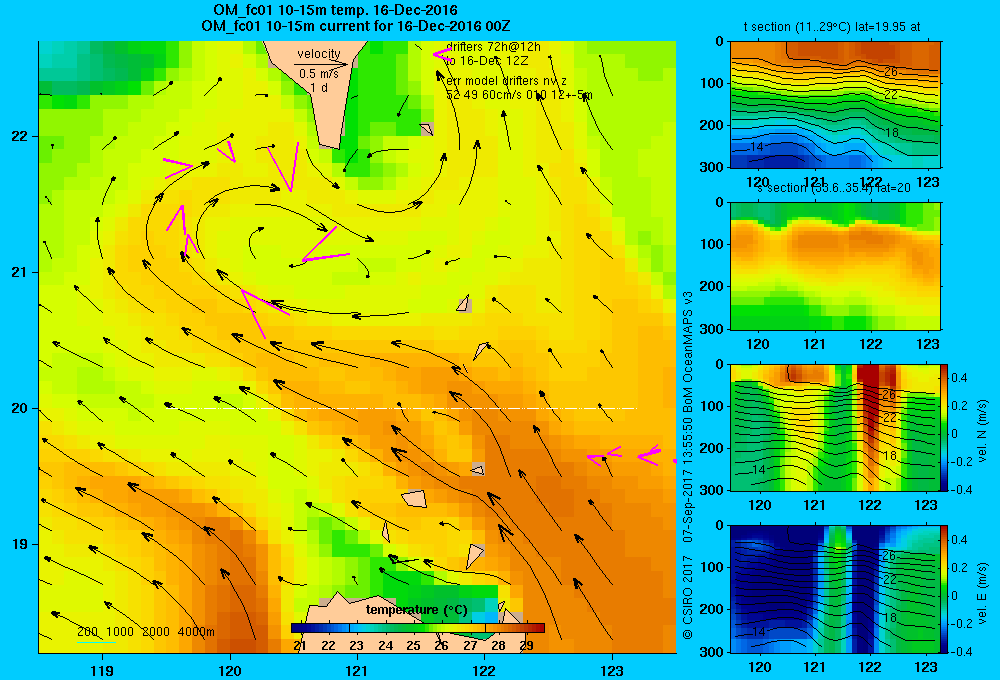The width and height of the screenshot is (1000, 680).
Task: Click latitude label 20 on main map axis
Action: (x=19, y=408)
